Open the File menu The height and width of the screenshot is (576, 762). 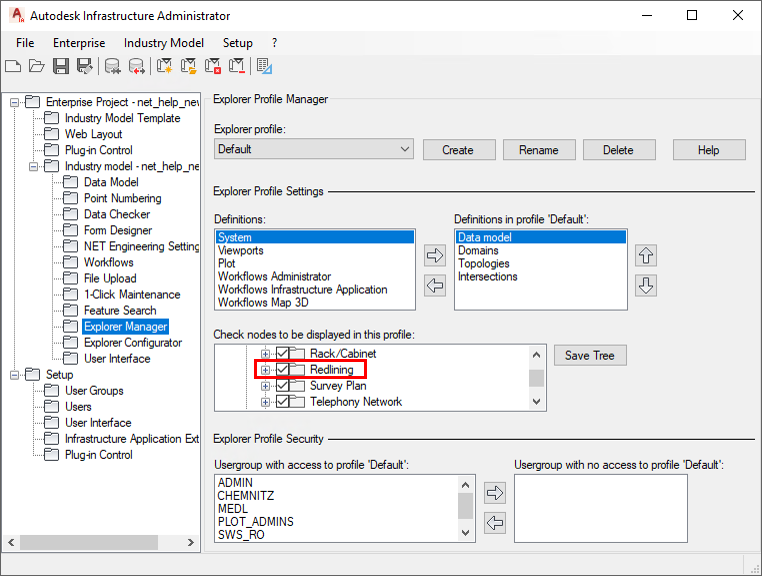(x=25, y=43)
